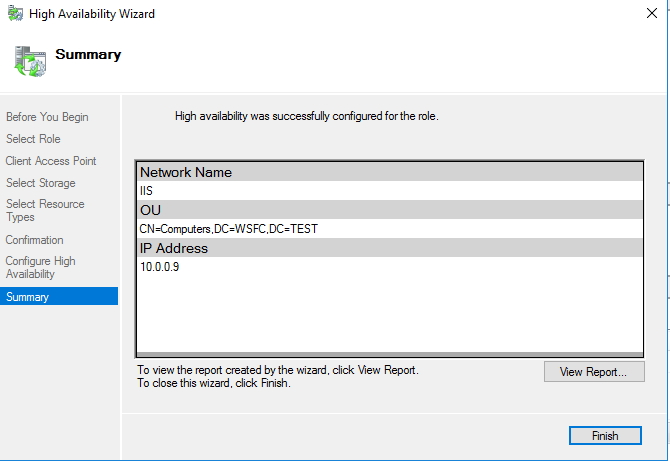Image resolution: width=670 pixels, height=461 pixels.
Task: Open the Client Access Point step
Action: [51, 161]
